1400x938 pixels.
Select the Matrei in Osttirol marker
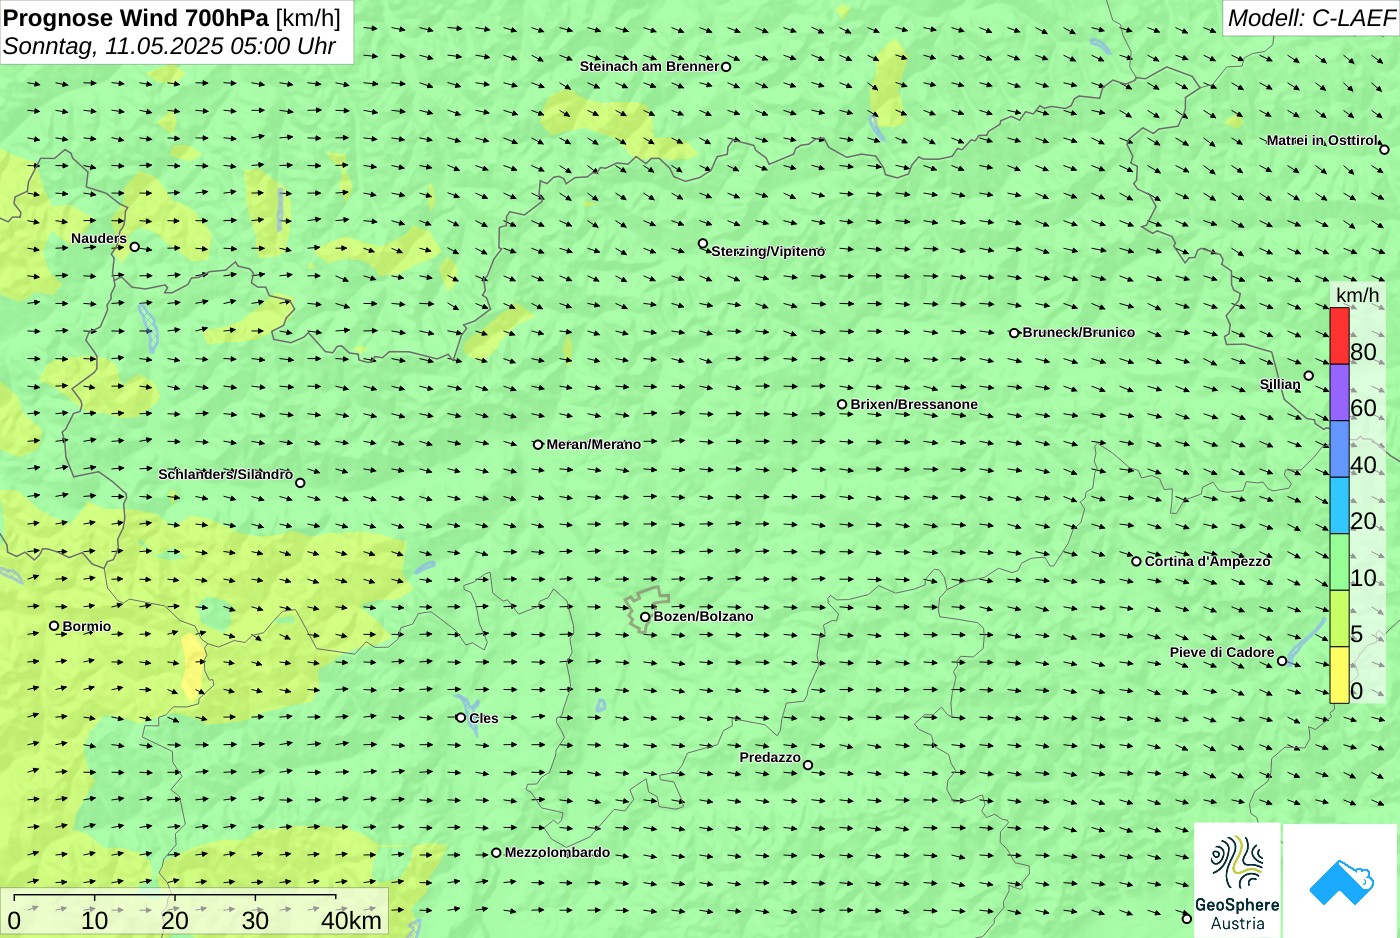pyautogui.click(x=1384, y=150)
